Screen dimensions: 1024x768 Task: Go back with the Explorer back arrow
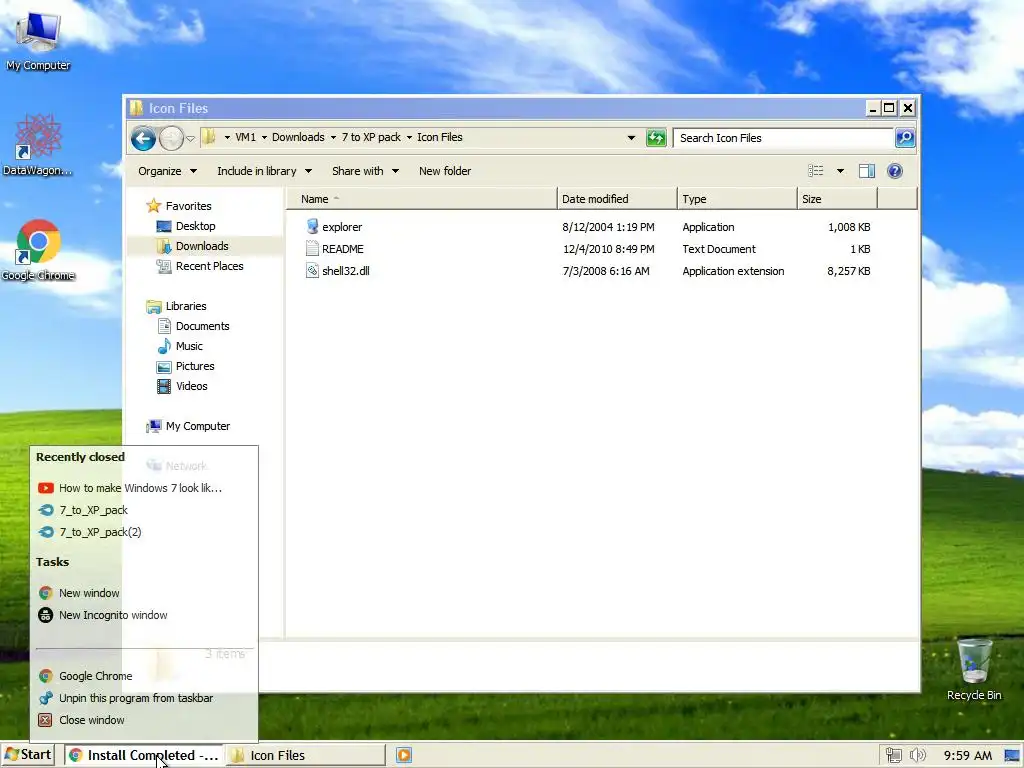143,138
